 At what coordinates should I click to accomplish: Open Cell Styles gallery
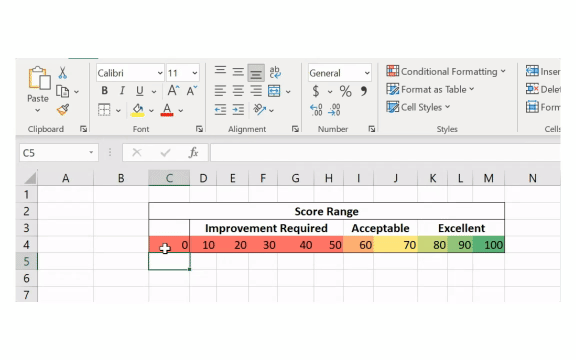(x=418, y=107)
